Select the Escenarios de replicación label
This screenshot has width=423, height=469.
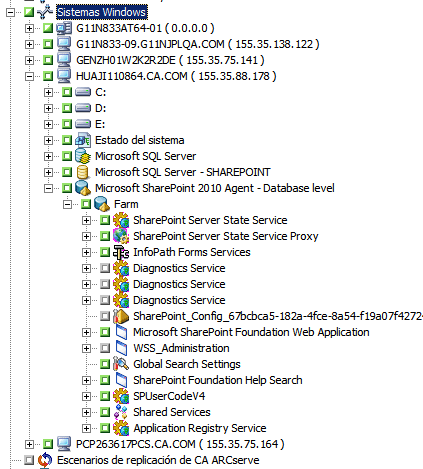158,460
